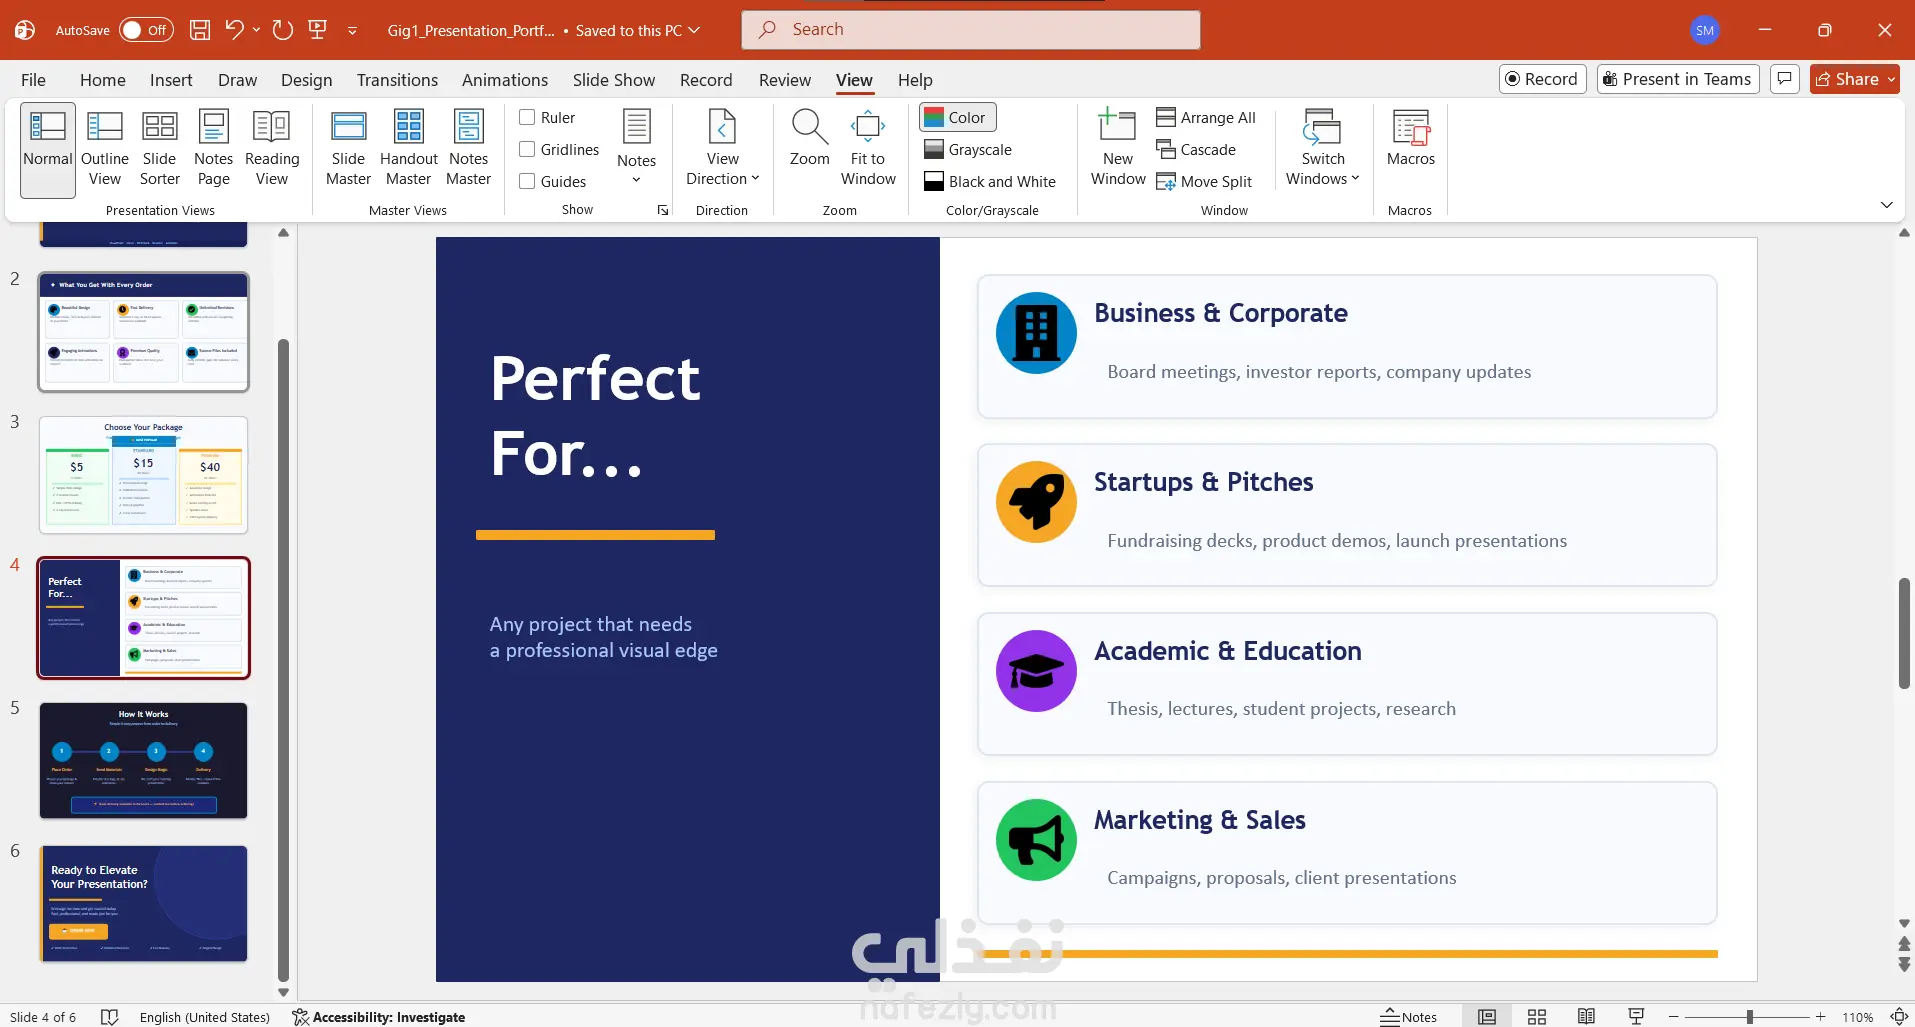The width and height of the screenshot is (1915, 1027).
Task: Enable the Gridlines checkbox
Action: (x=527, y=149)
